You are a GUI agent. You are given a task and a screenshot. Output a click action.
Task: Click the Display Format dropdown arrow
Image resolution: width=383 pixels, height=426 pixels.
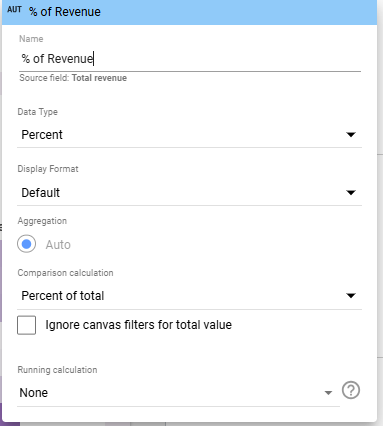[351, 193]
